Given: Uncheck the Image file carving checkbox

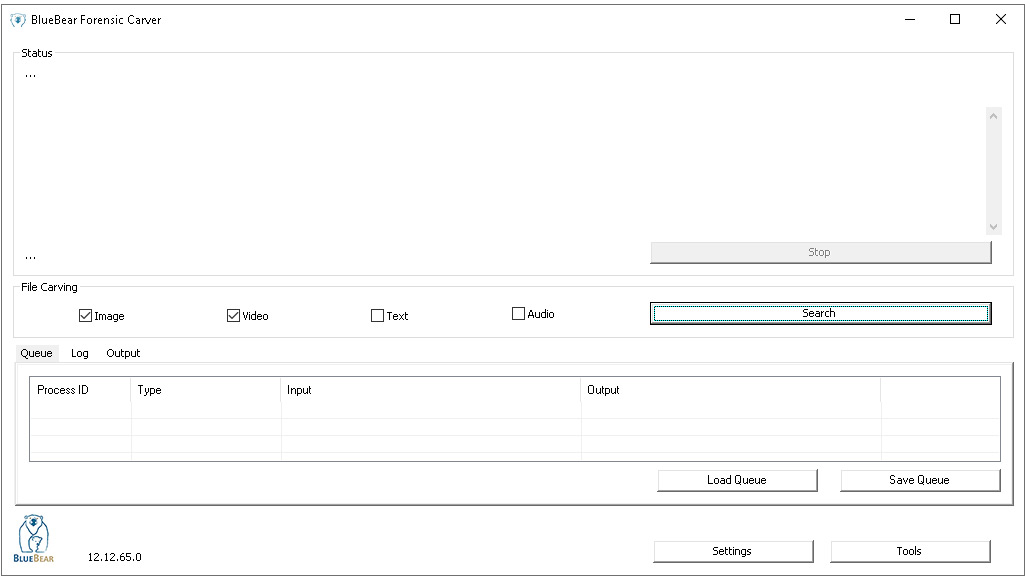Looking at the screenshot, I should tap(85, 315).
